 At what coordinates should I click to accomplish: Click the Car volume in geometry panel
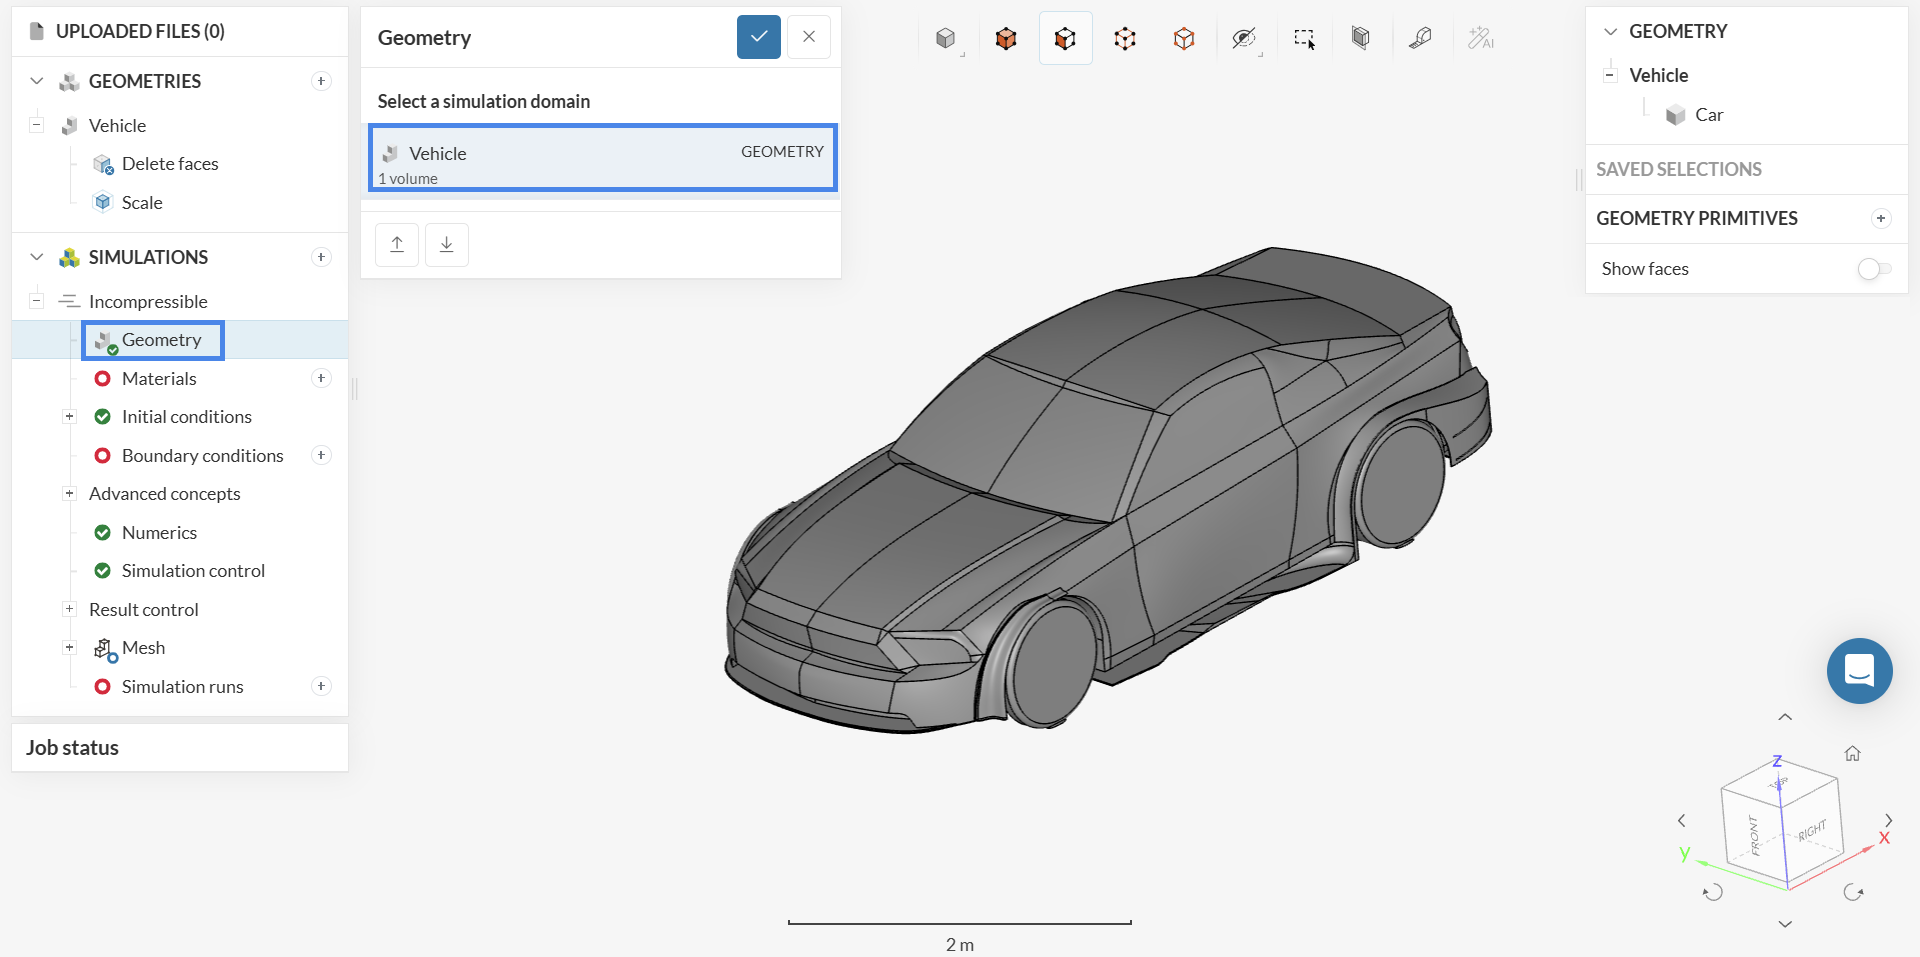pyautogui.click(x=1708, y=115)
